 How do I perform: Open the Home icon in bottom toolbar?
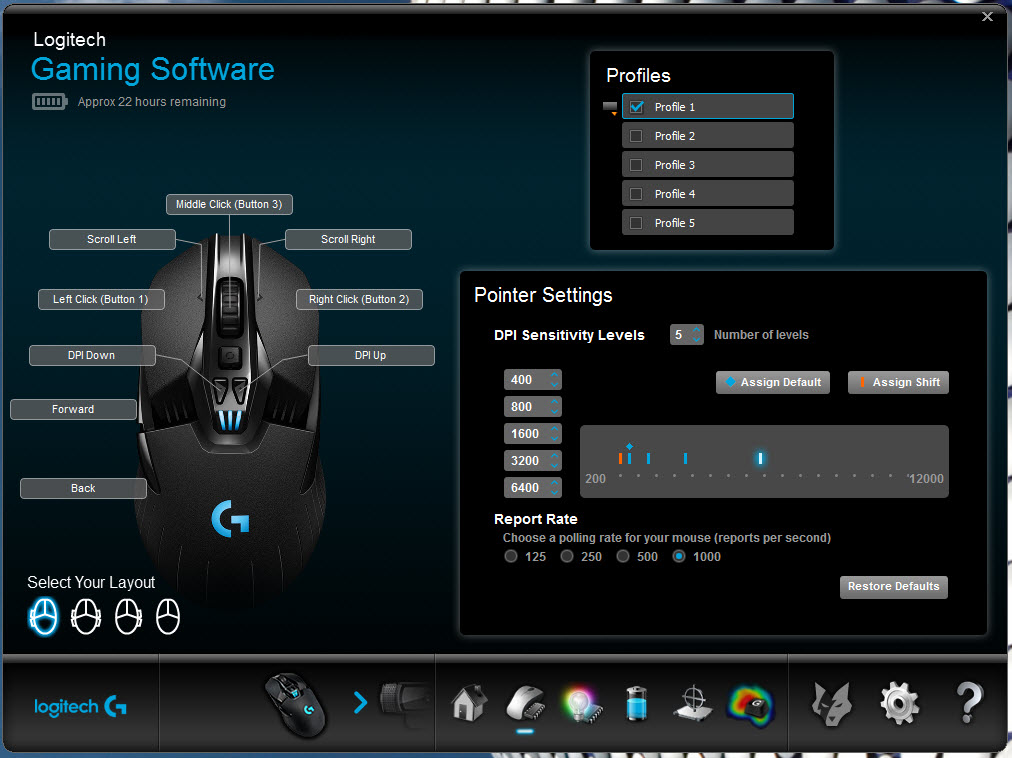[469, 703]
